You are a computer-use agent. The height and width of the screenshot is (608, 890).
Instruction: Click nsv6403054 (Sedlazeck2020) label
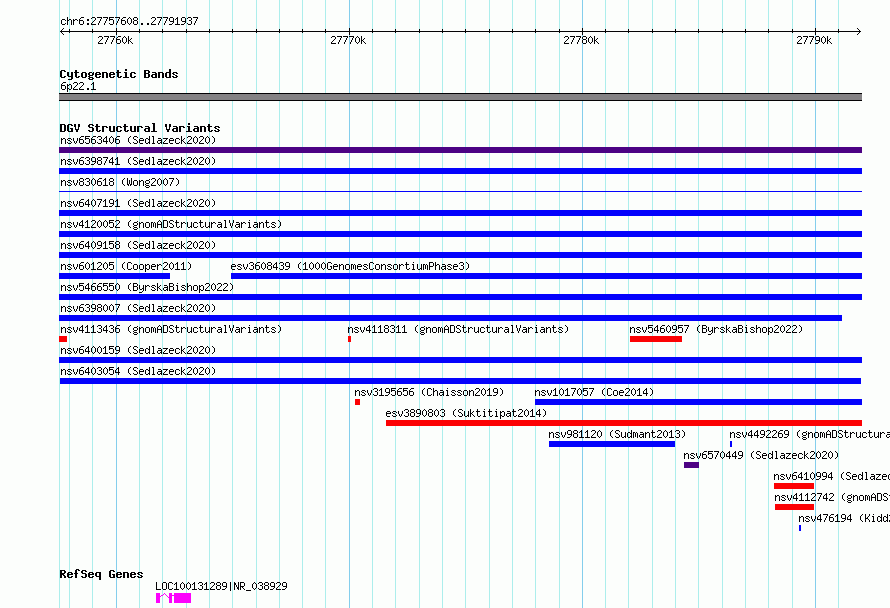pyautogui.click(x=138, y=371)
